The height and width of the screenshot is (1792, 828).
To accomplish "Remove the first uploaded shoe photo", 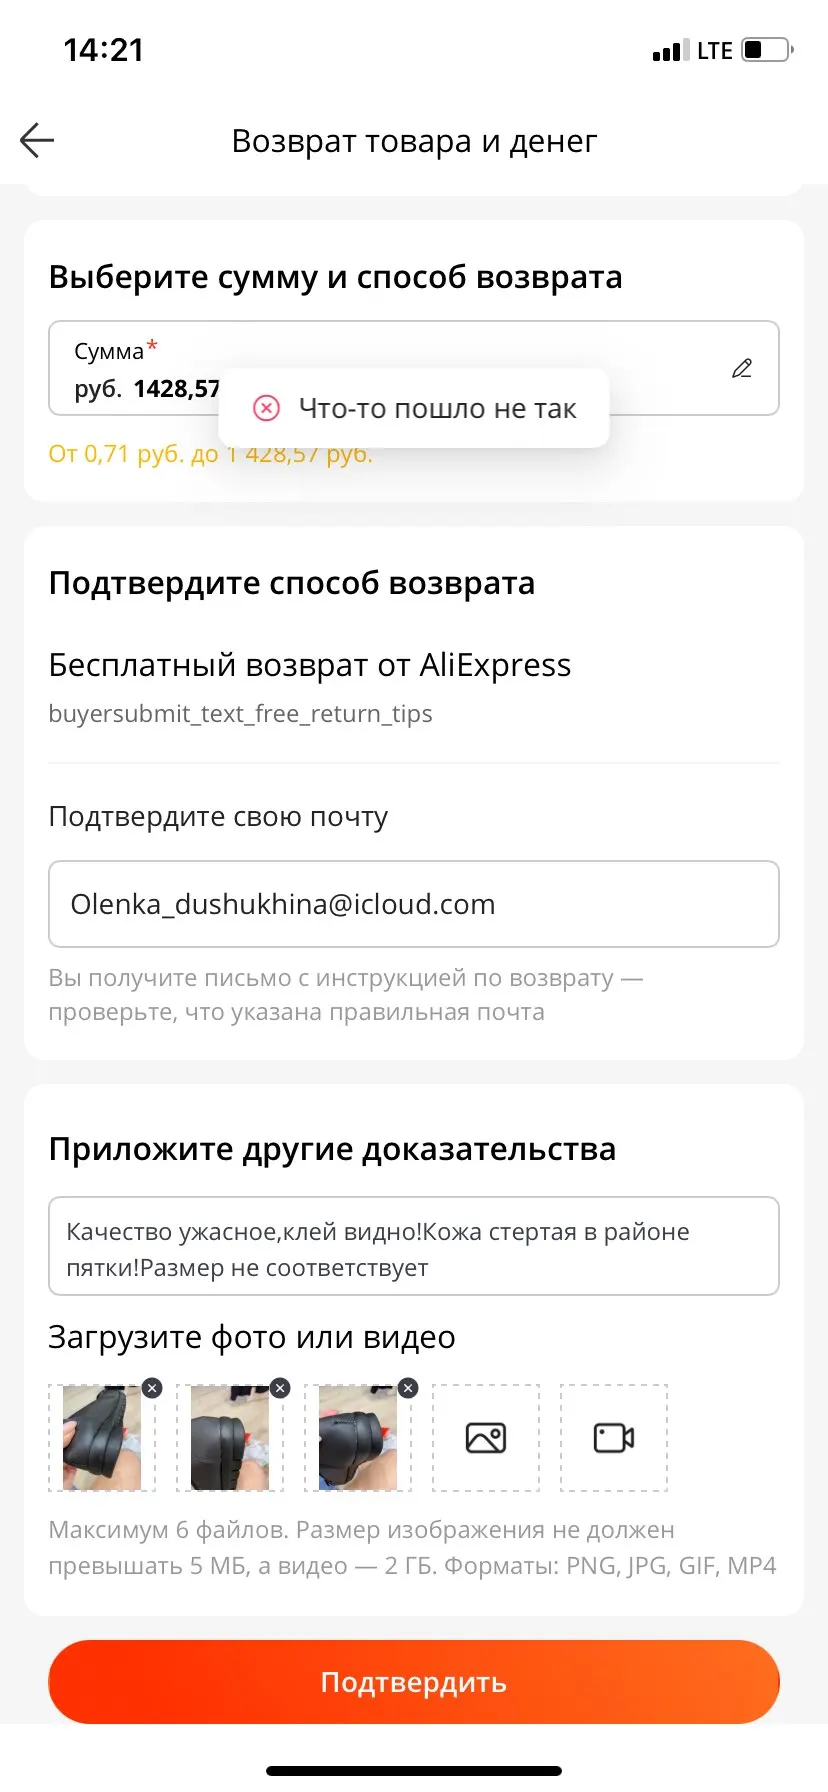I will click(x=152, y=1388).
